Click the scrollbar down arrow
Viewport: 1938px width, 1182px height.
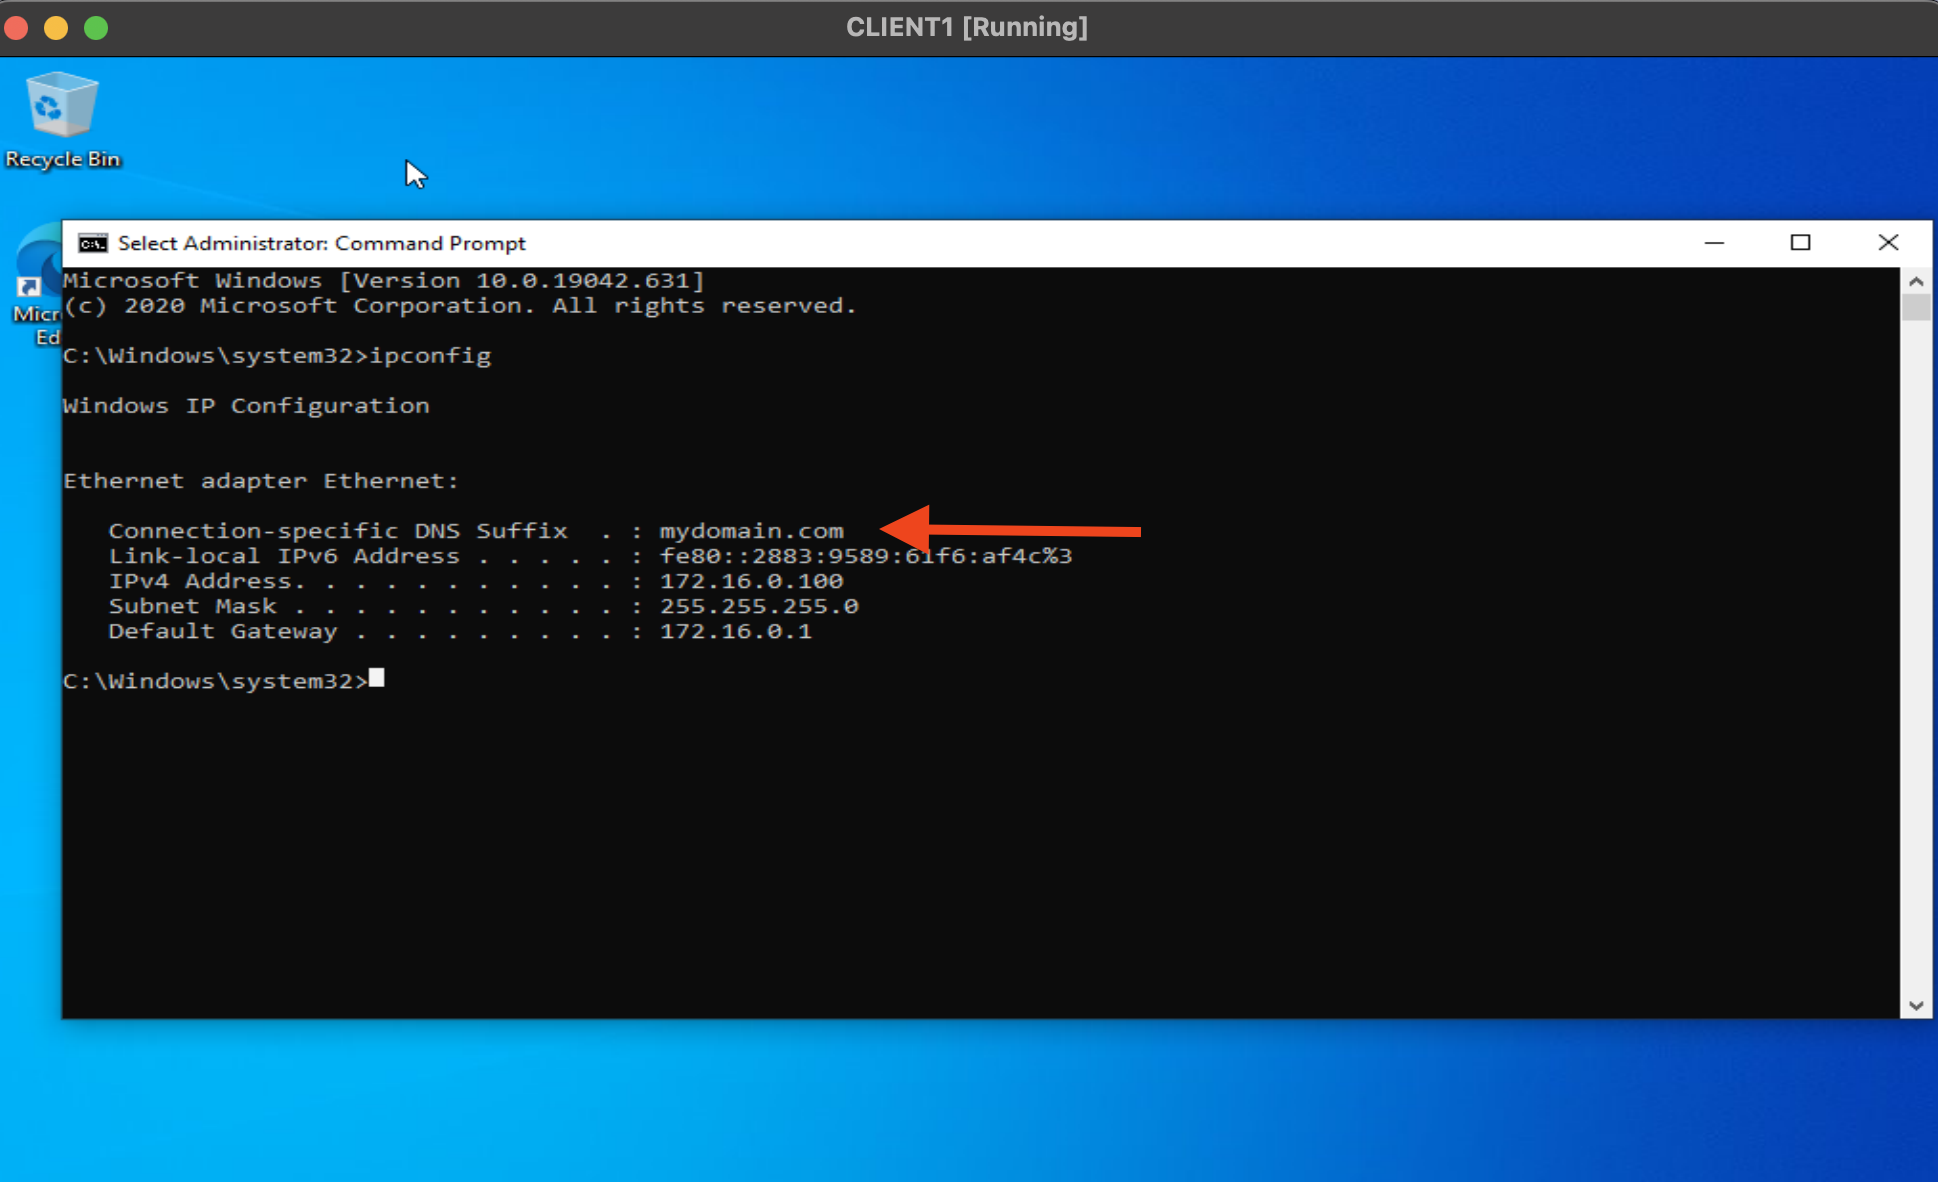[x=1916, y=1005]
